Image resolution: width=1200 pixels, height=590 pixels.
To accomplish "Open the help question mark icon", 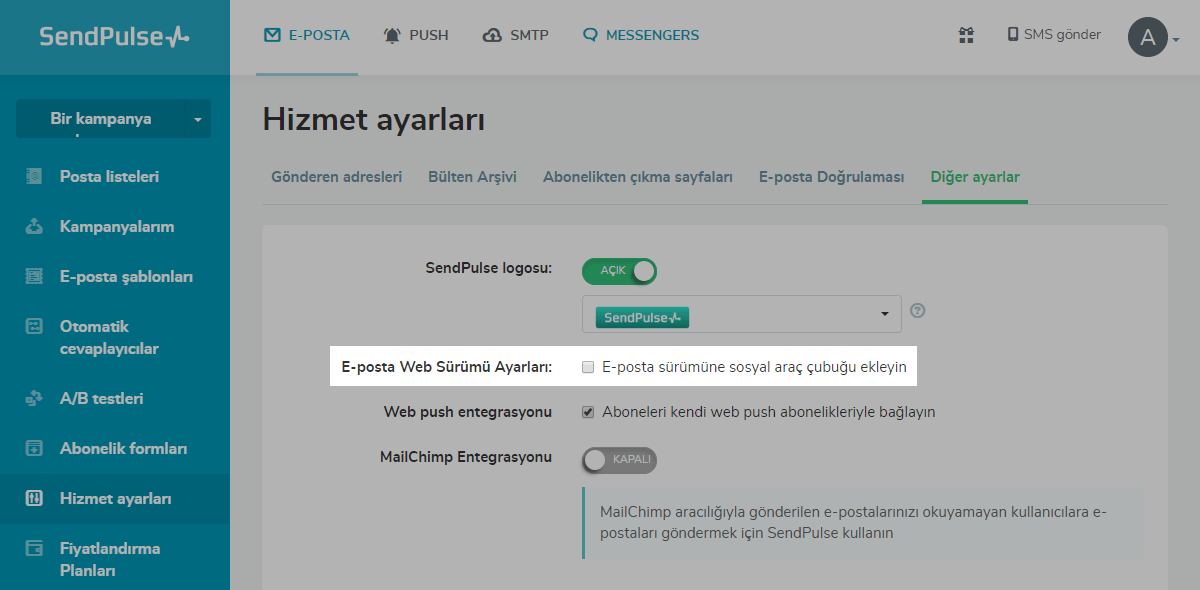I will pyautogui.click(x=917, y=311).
